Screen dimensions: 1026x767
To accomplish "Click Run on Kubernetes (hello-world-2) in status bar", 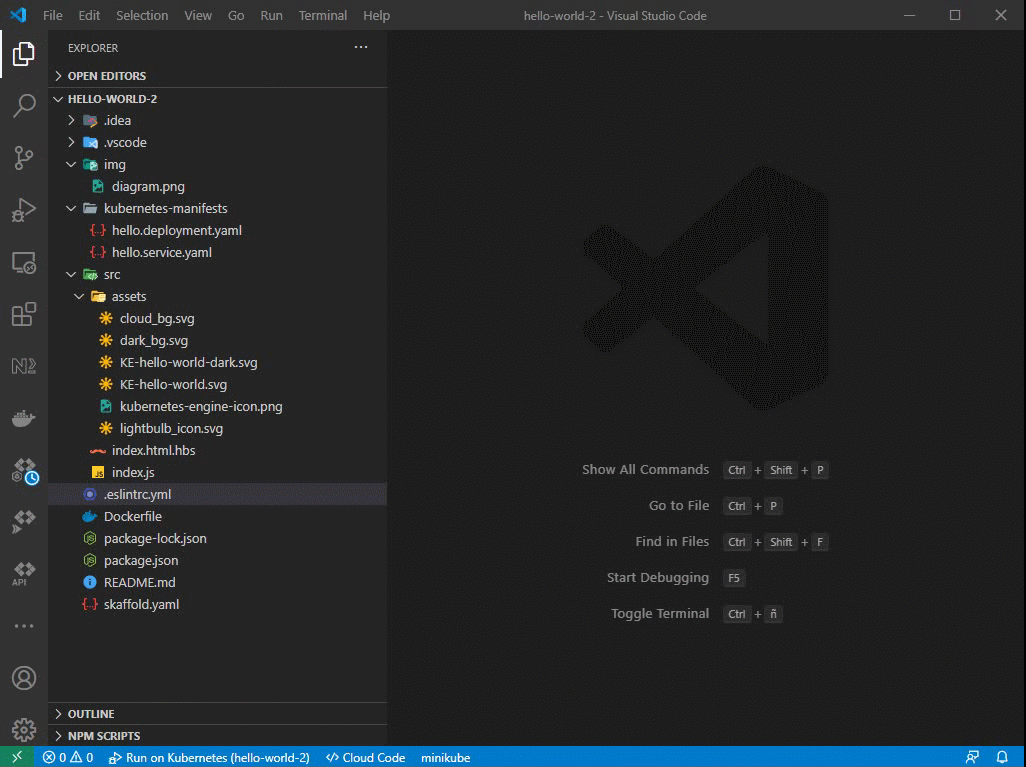I will (209, 758).
